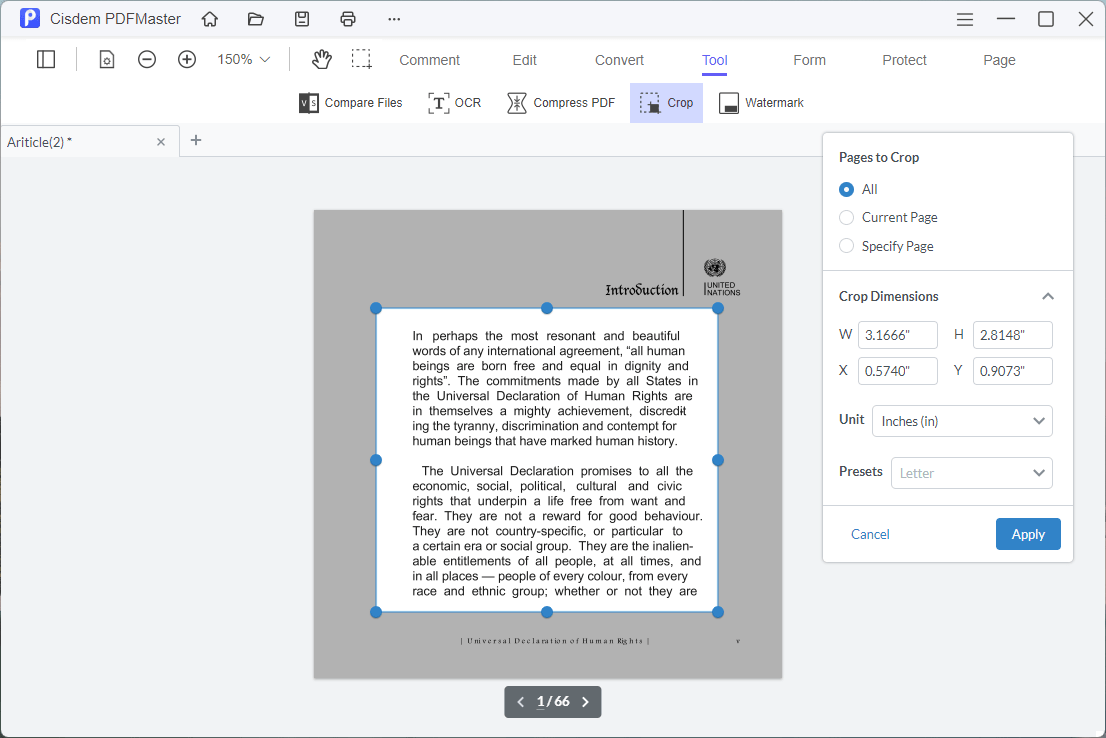Image resolution: width=1106 pixels, height=738 pixels.
Task: Select Specify Page option
Action: pos(846,246)
